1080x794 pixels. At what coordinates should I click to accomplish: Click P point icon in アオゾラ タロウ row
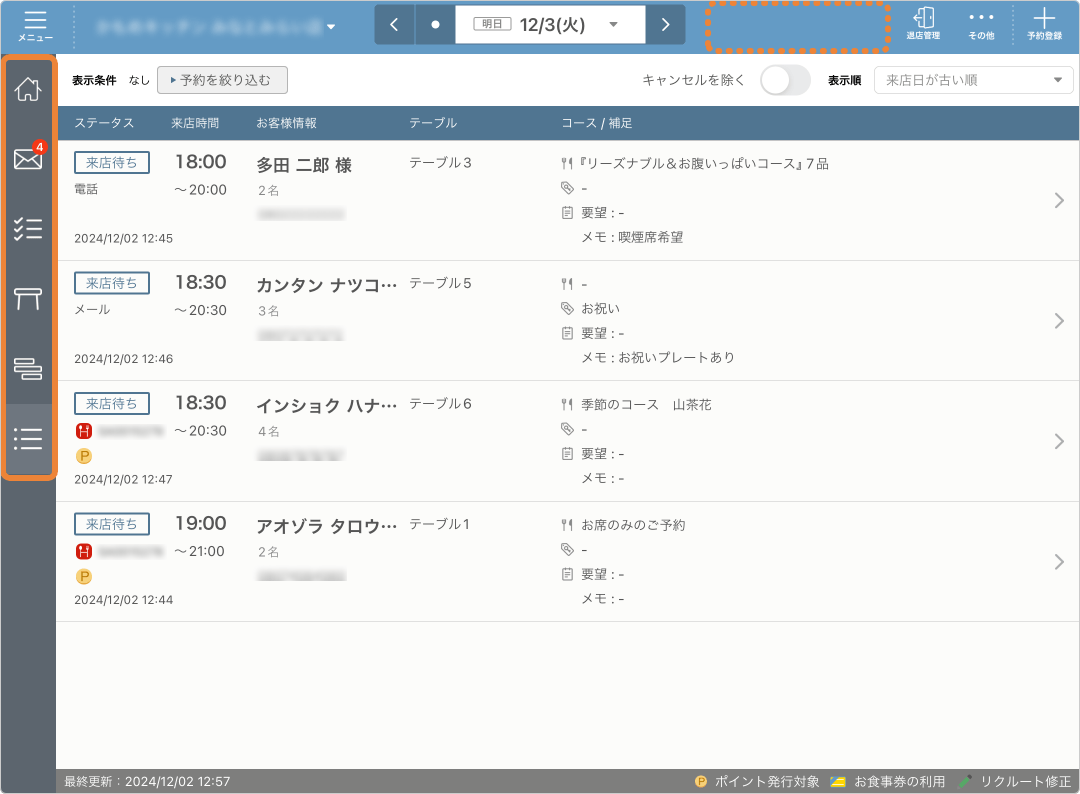click(84, 576)
